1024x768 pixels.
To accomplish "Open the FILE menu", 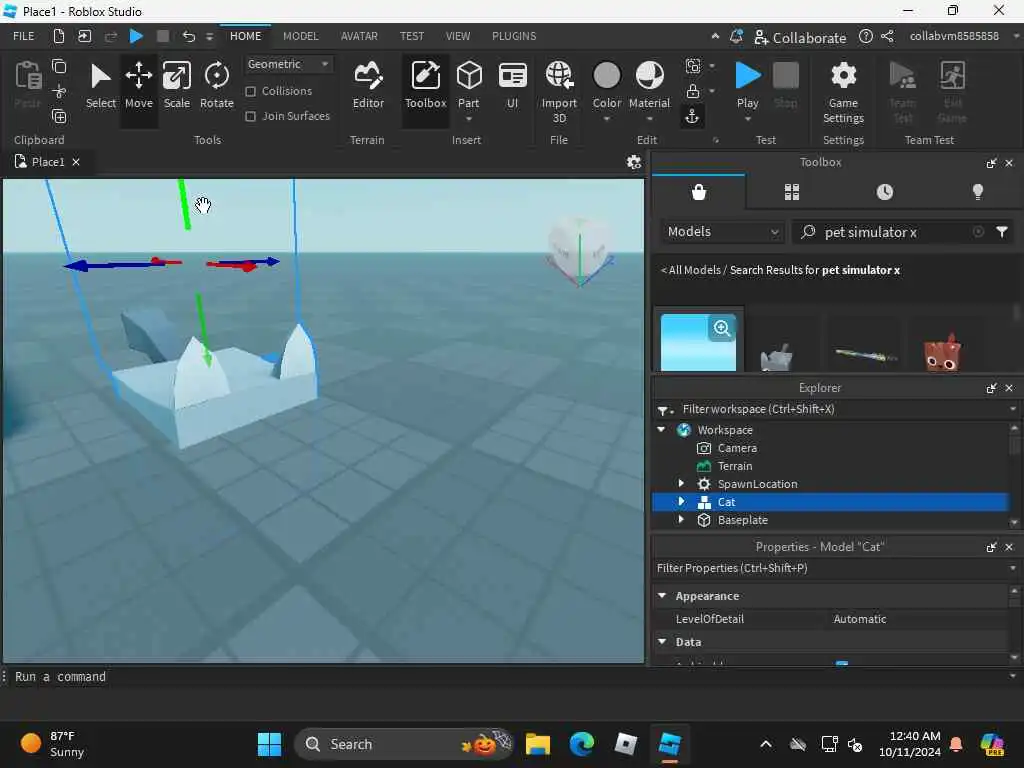I will [24, 36].
